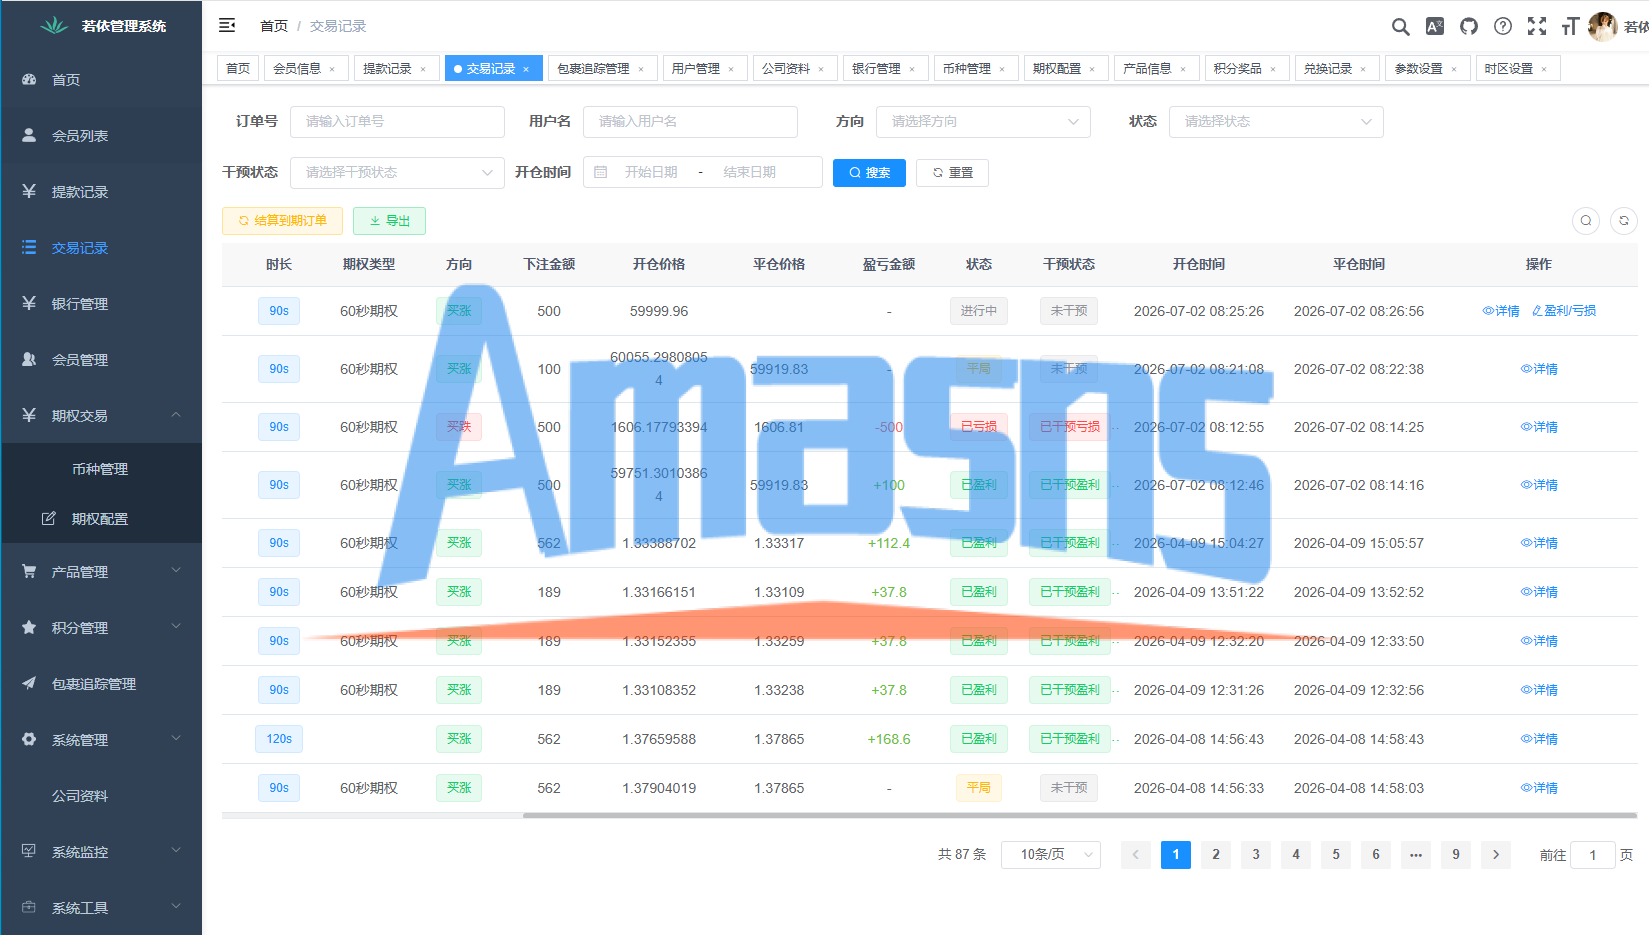Image resolution: width=1649 pixels, height=935 pixels.
Task: Open the 干预状态 dropdown
Action: click(397, 172)
